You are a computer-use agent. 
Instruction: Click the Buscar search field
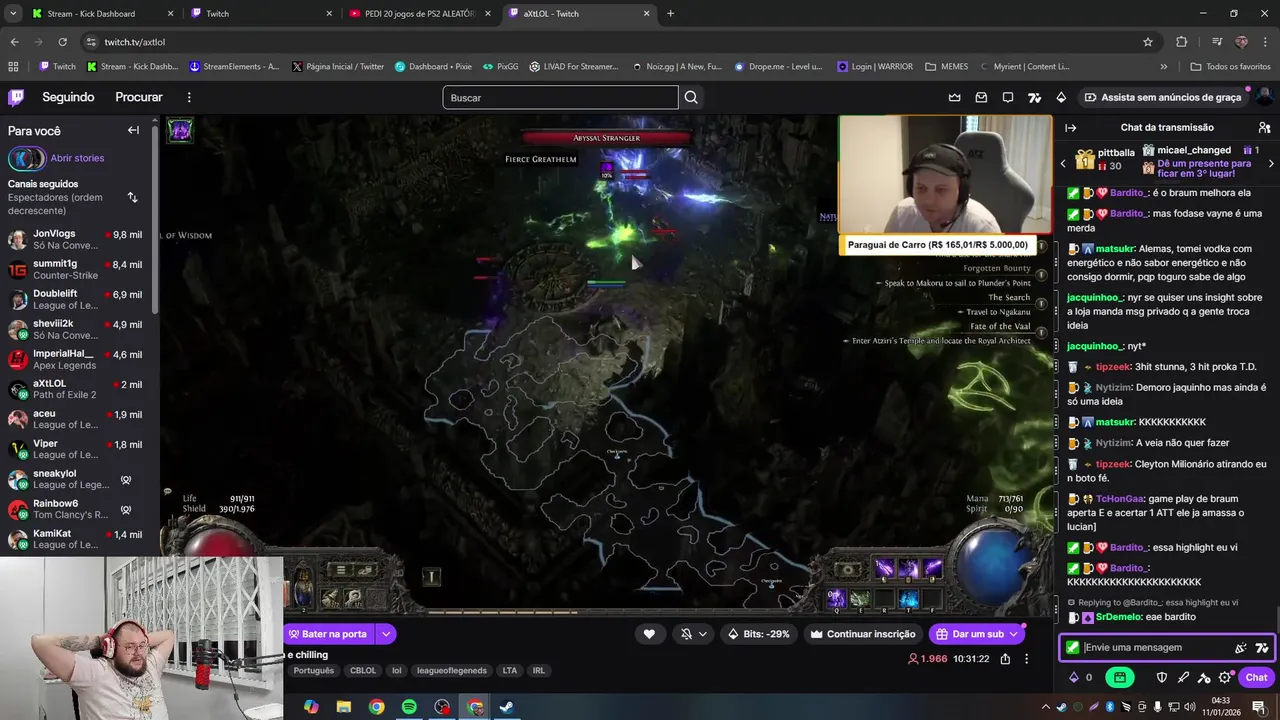tap(560, 97)
